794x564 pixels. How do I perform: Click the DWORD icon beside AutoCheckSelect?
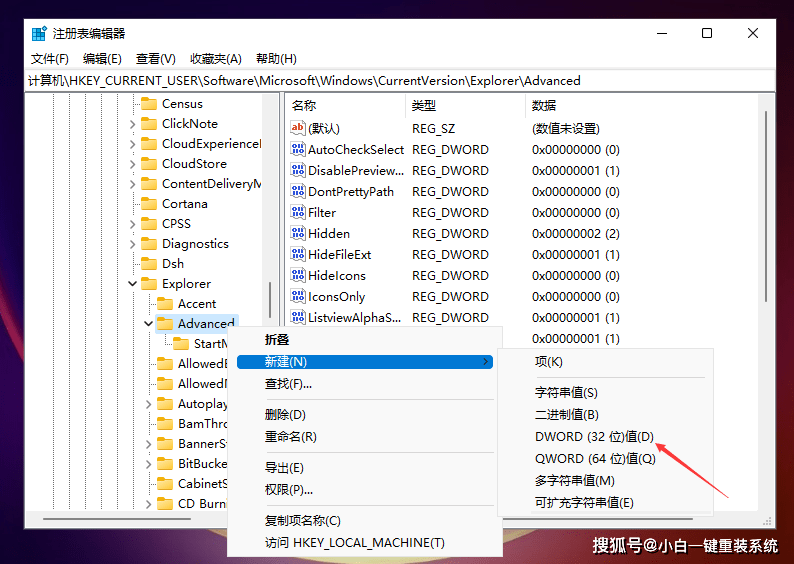[x=298, y=149]
